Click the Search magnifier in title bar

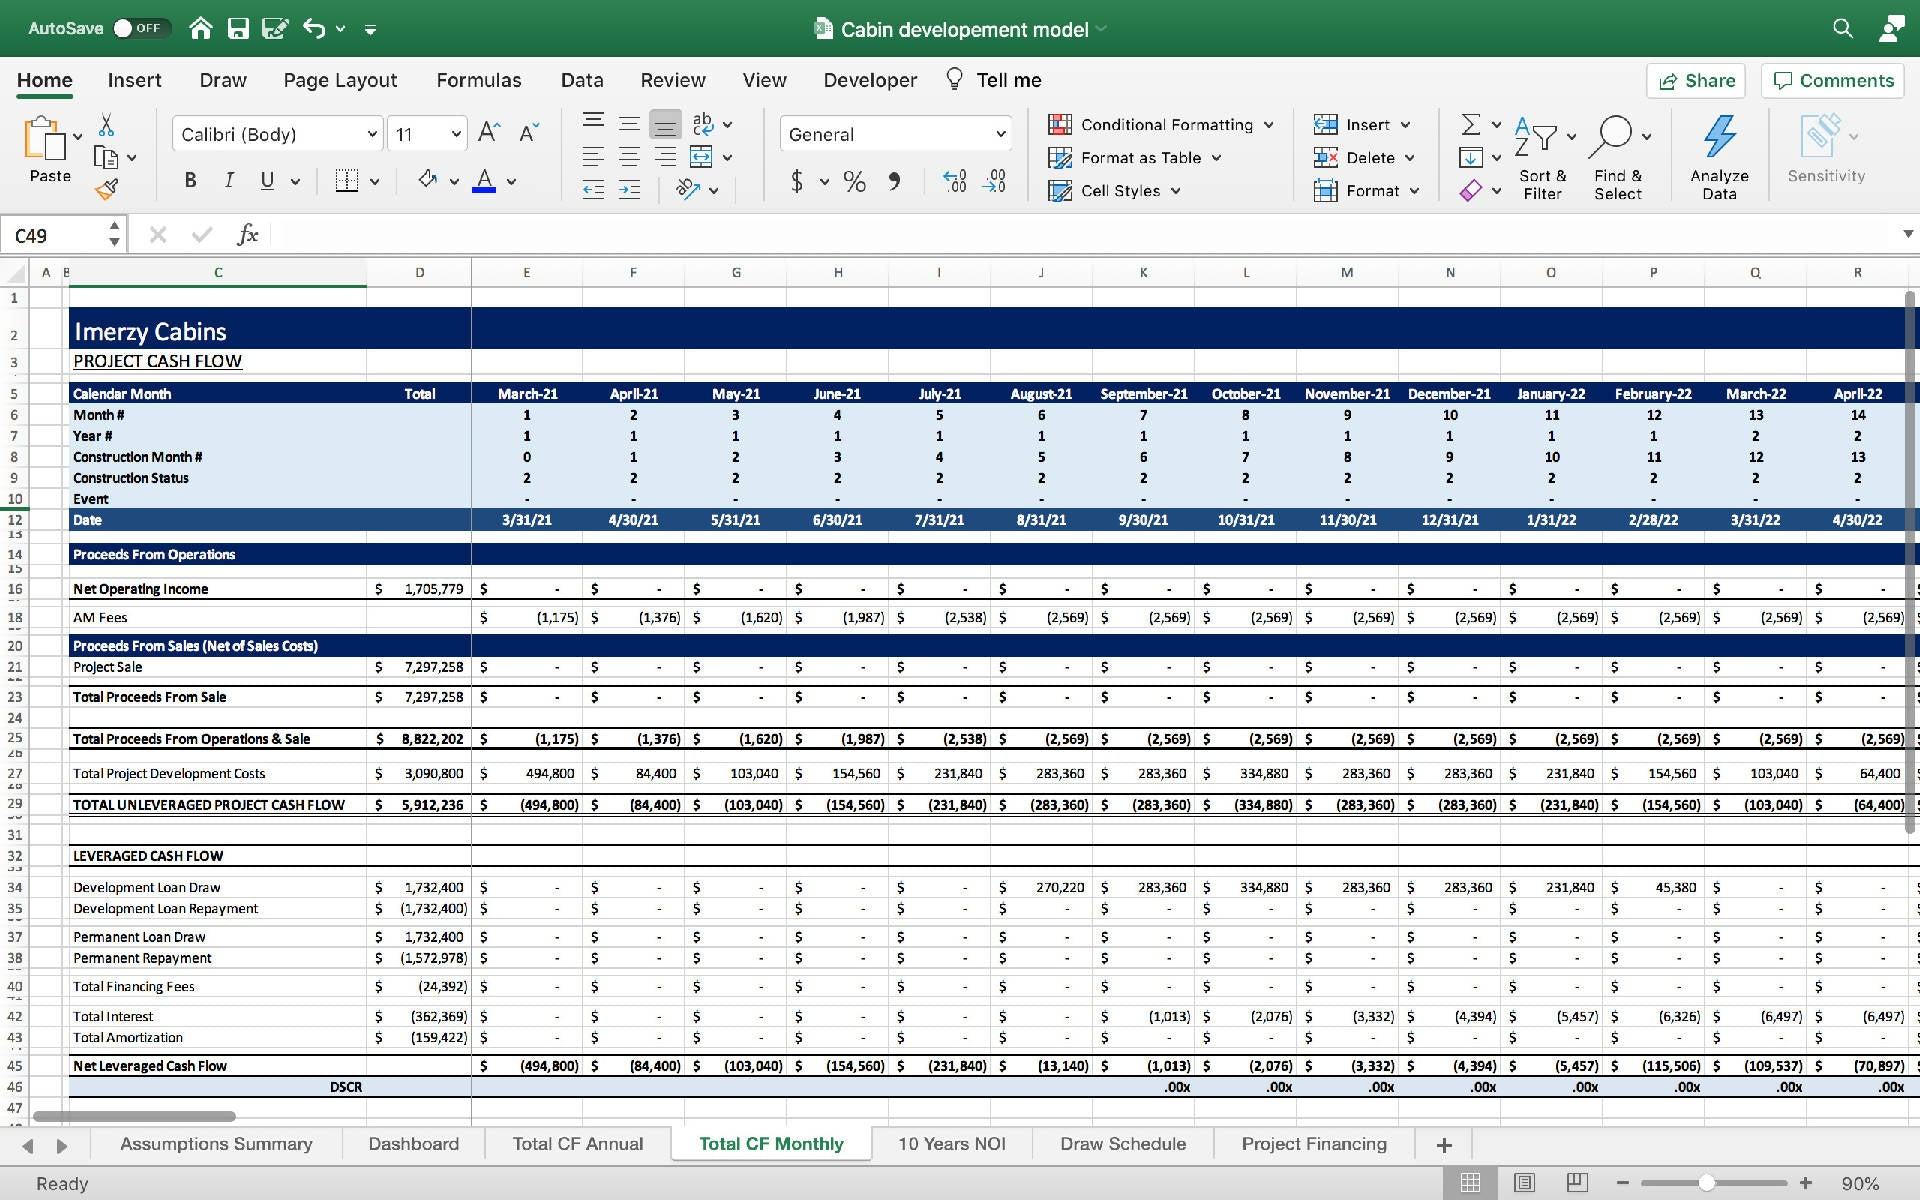point(1842,28)
